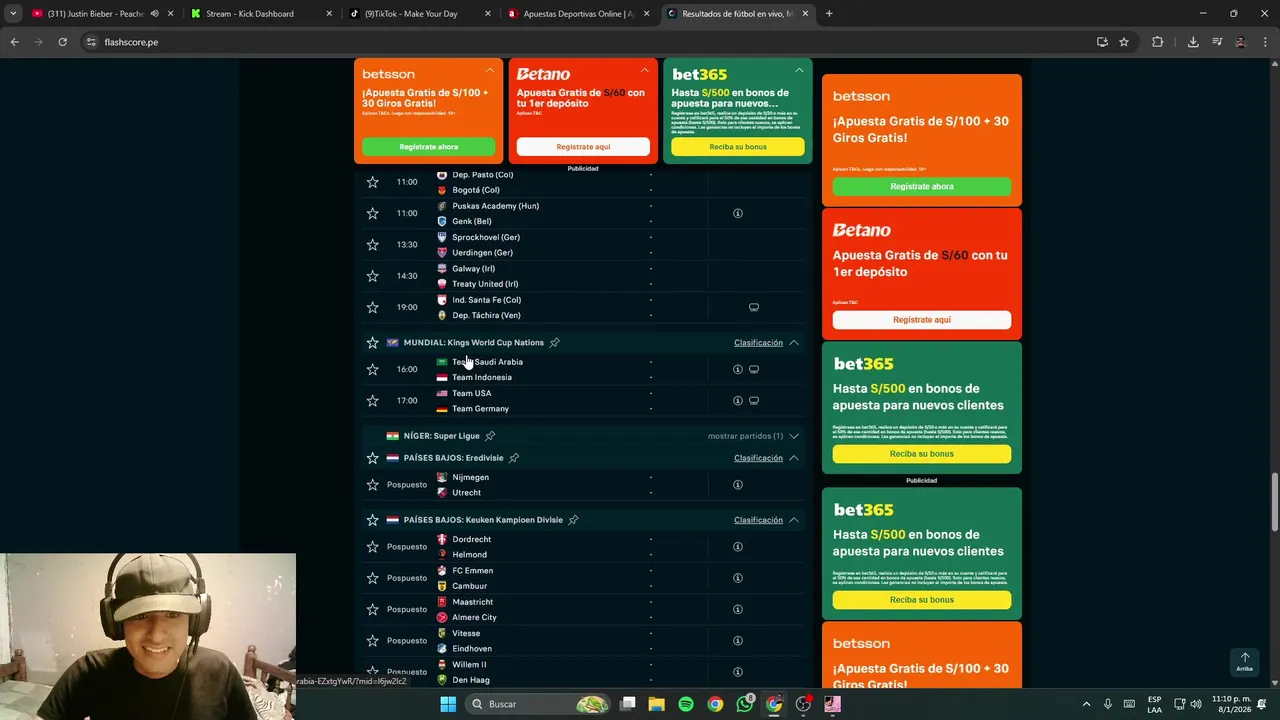The width and height of the screenshot is (1280, 720).
Task: Click the flashscore.pe address bar
Action: 590,42
